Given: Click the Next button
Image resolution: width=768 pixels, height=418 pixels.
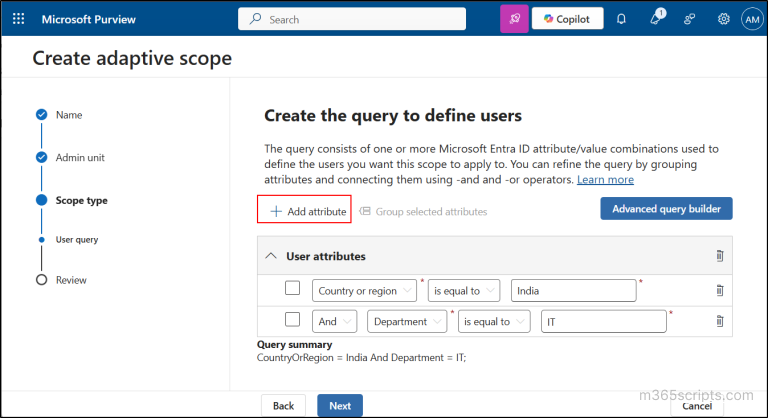Looking at the screenshot, I should [340, 406].
